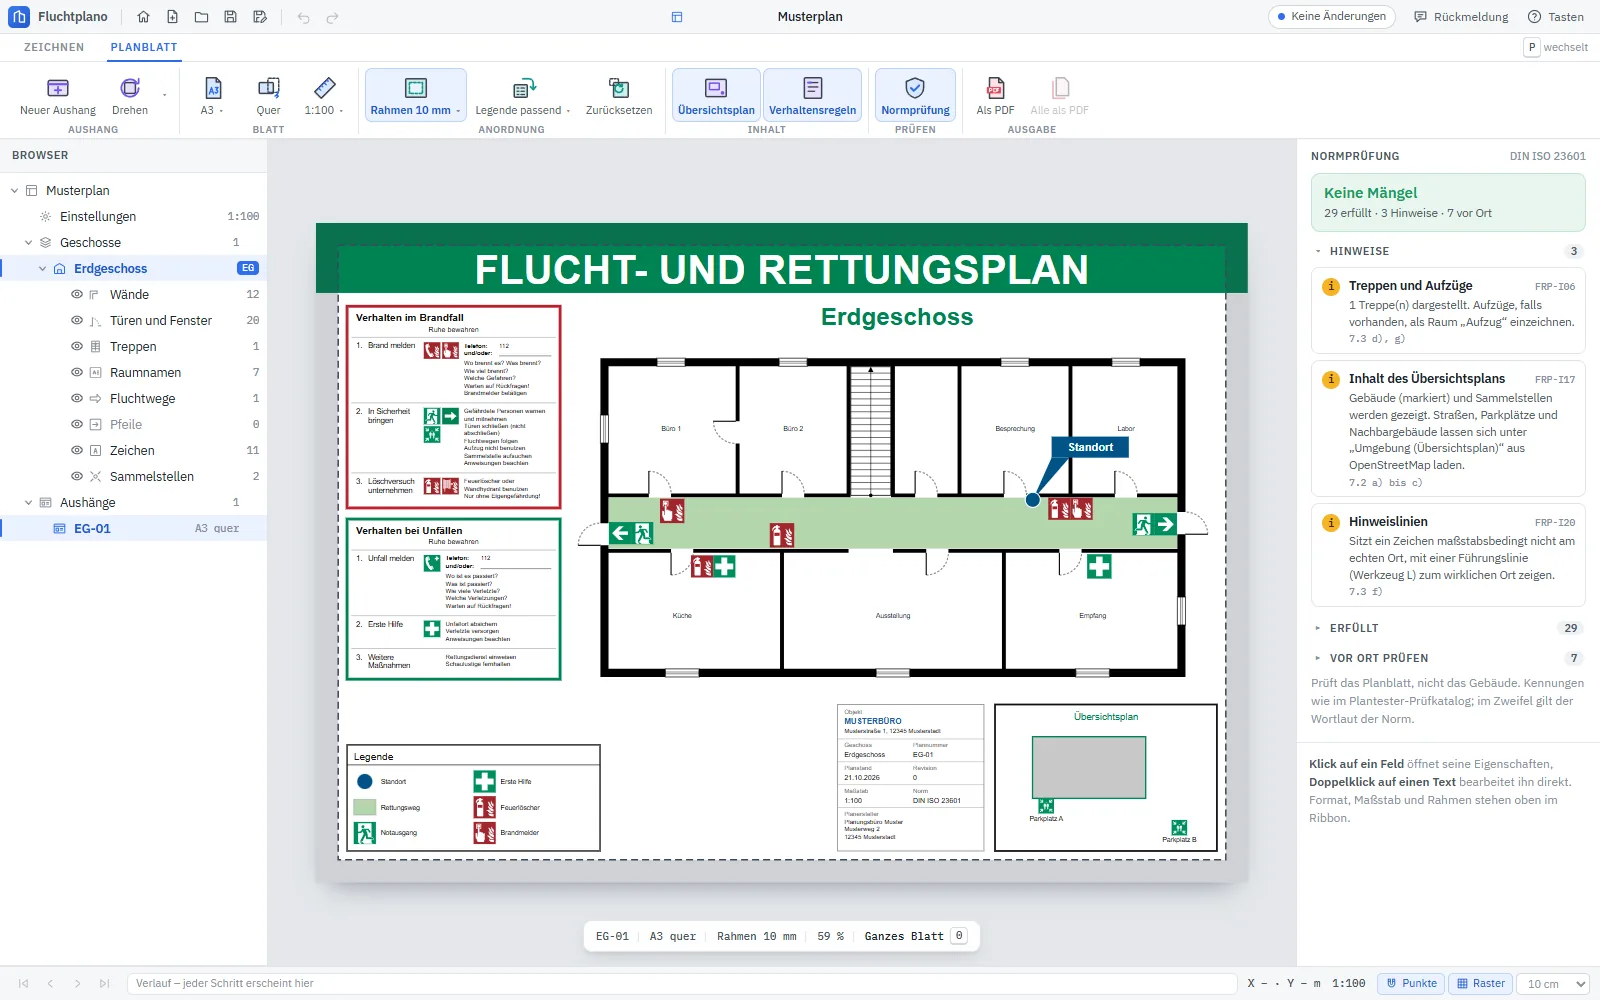Create a new file with the plus icon
Viewport: 1600px width, 1000px height.
(173, 17)
